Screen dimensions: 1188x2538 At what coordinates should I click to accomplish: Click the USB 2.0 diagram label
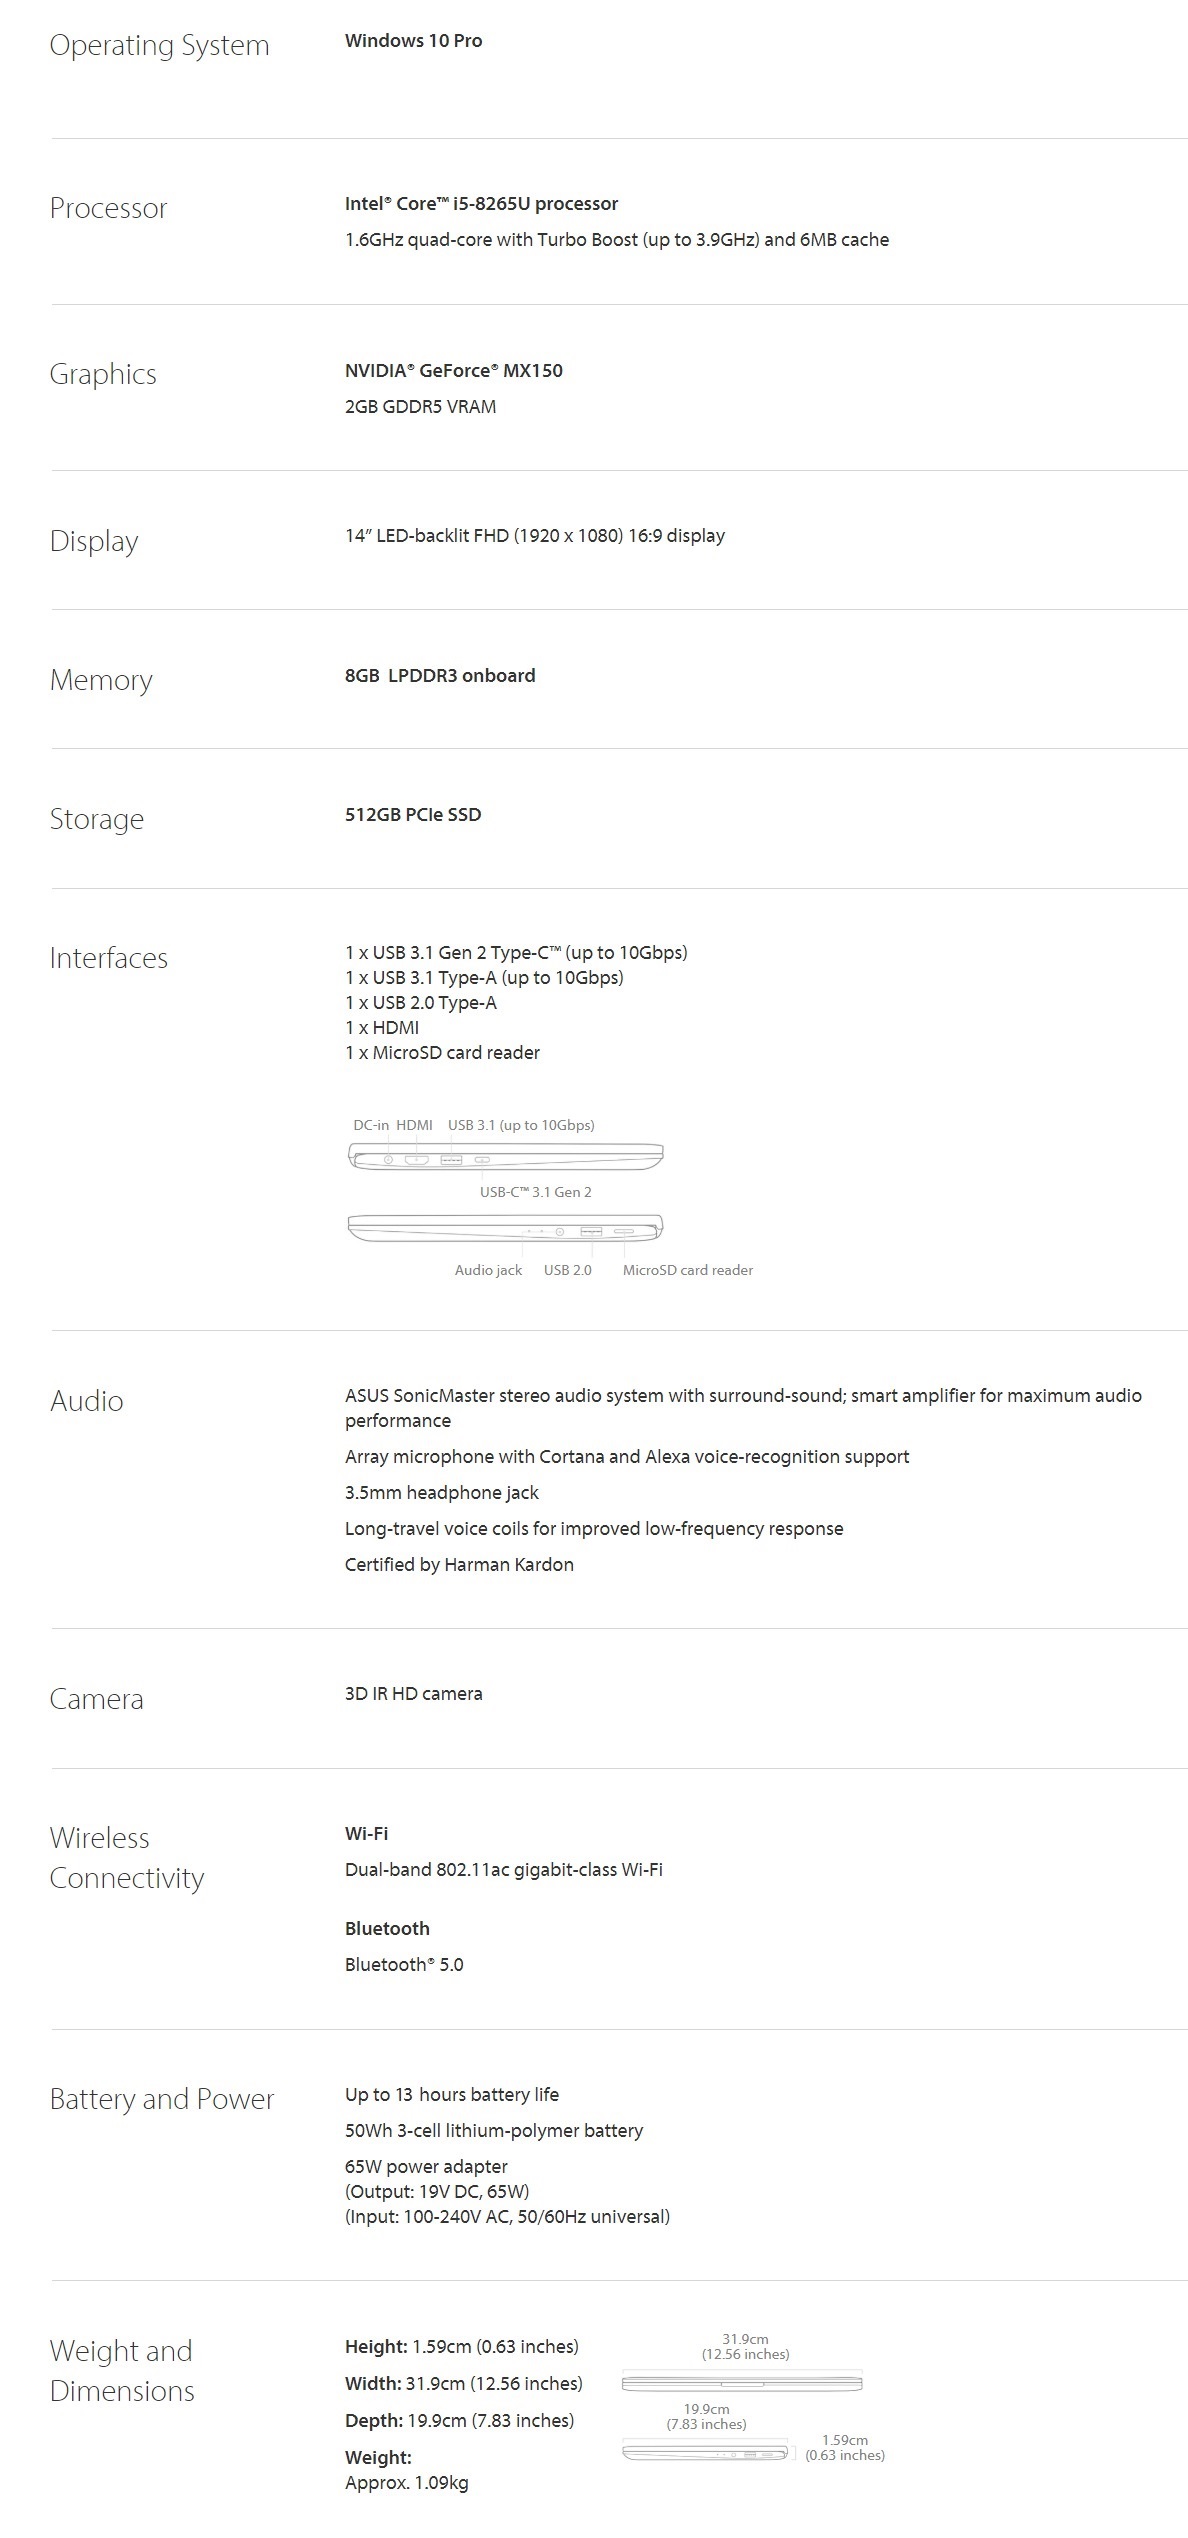[568, 1270]
